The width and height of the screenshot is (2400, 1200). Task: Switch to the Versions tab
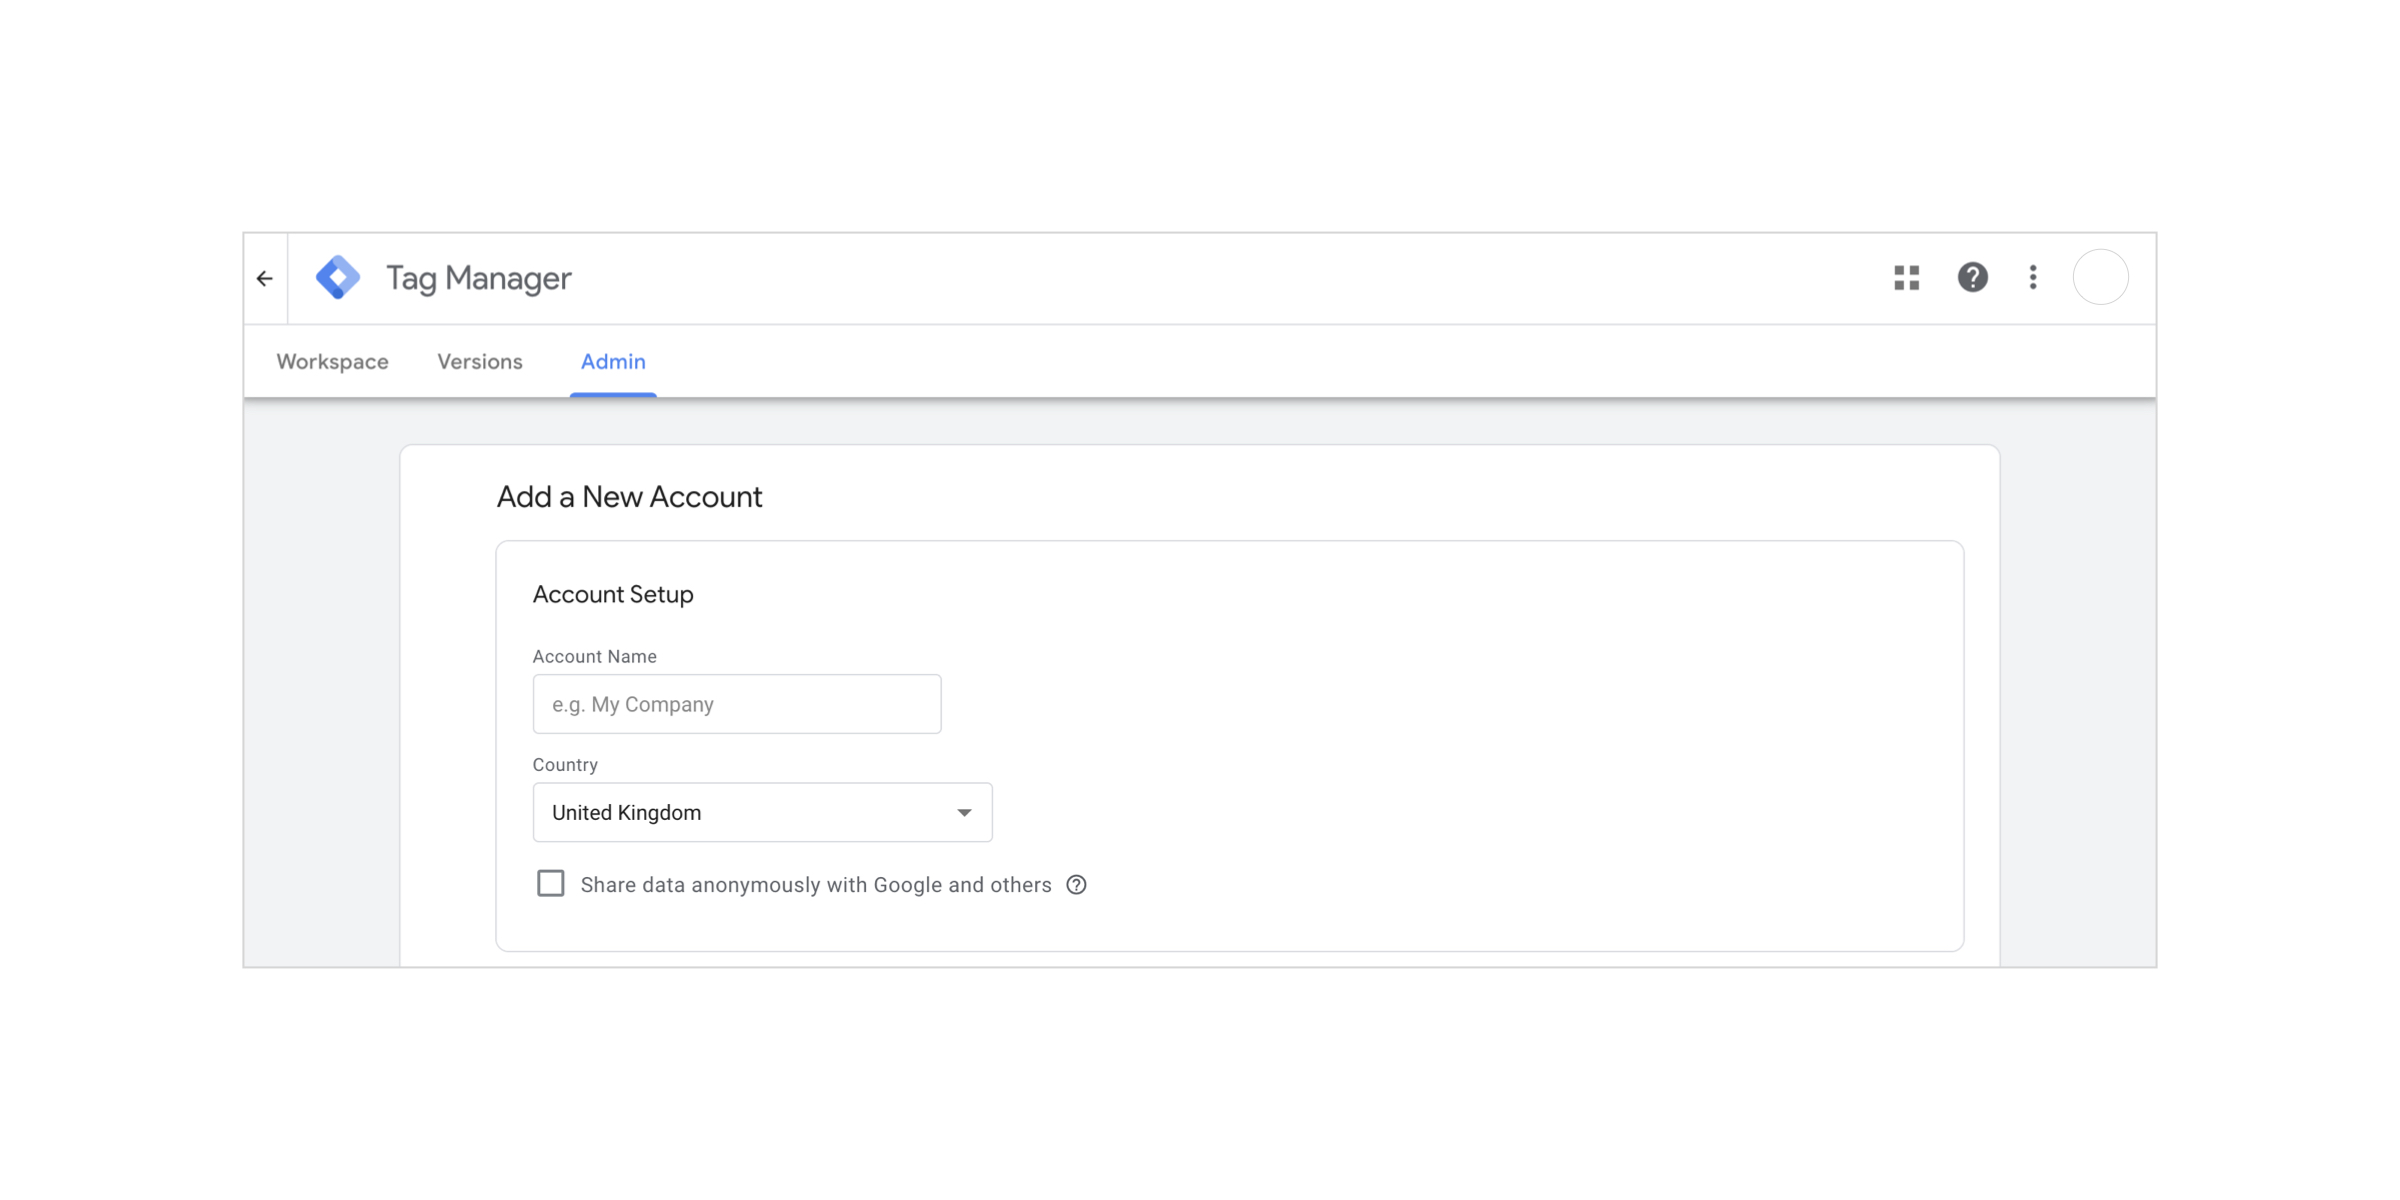point(479,362)
